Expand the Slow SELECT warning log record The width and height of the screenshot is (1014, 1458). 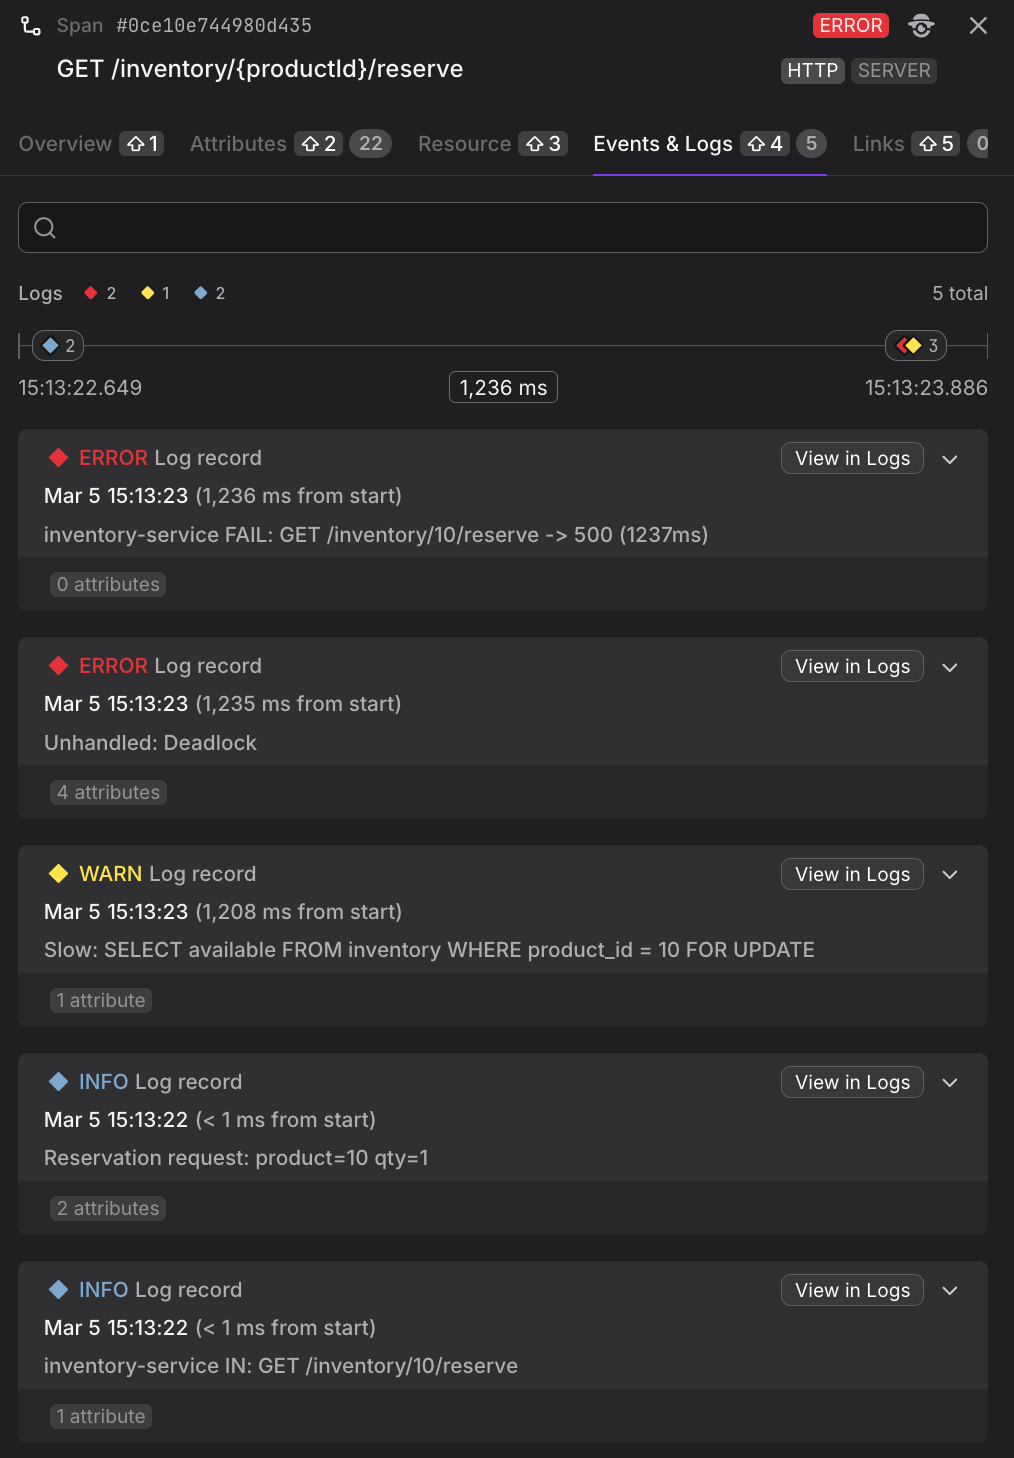[x=949, y=874]
